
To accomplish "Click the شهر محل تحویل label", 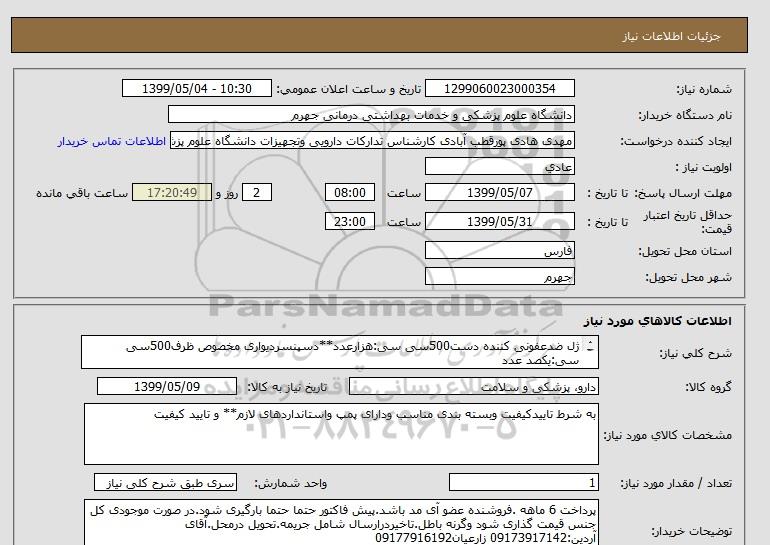I will (x=688, y=277).
